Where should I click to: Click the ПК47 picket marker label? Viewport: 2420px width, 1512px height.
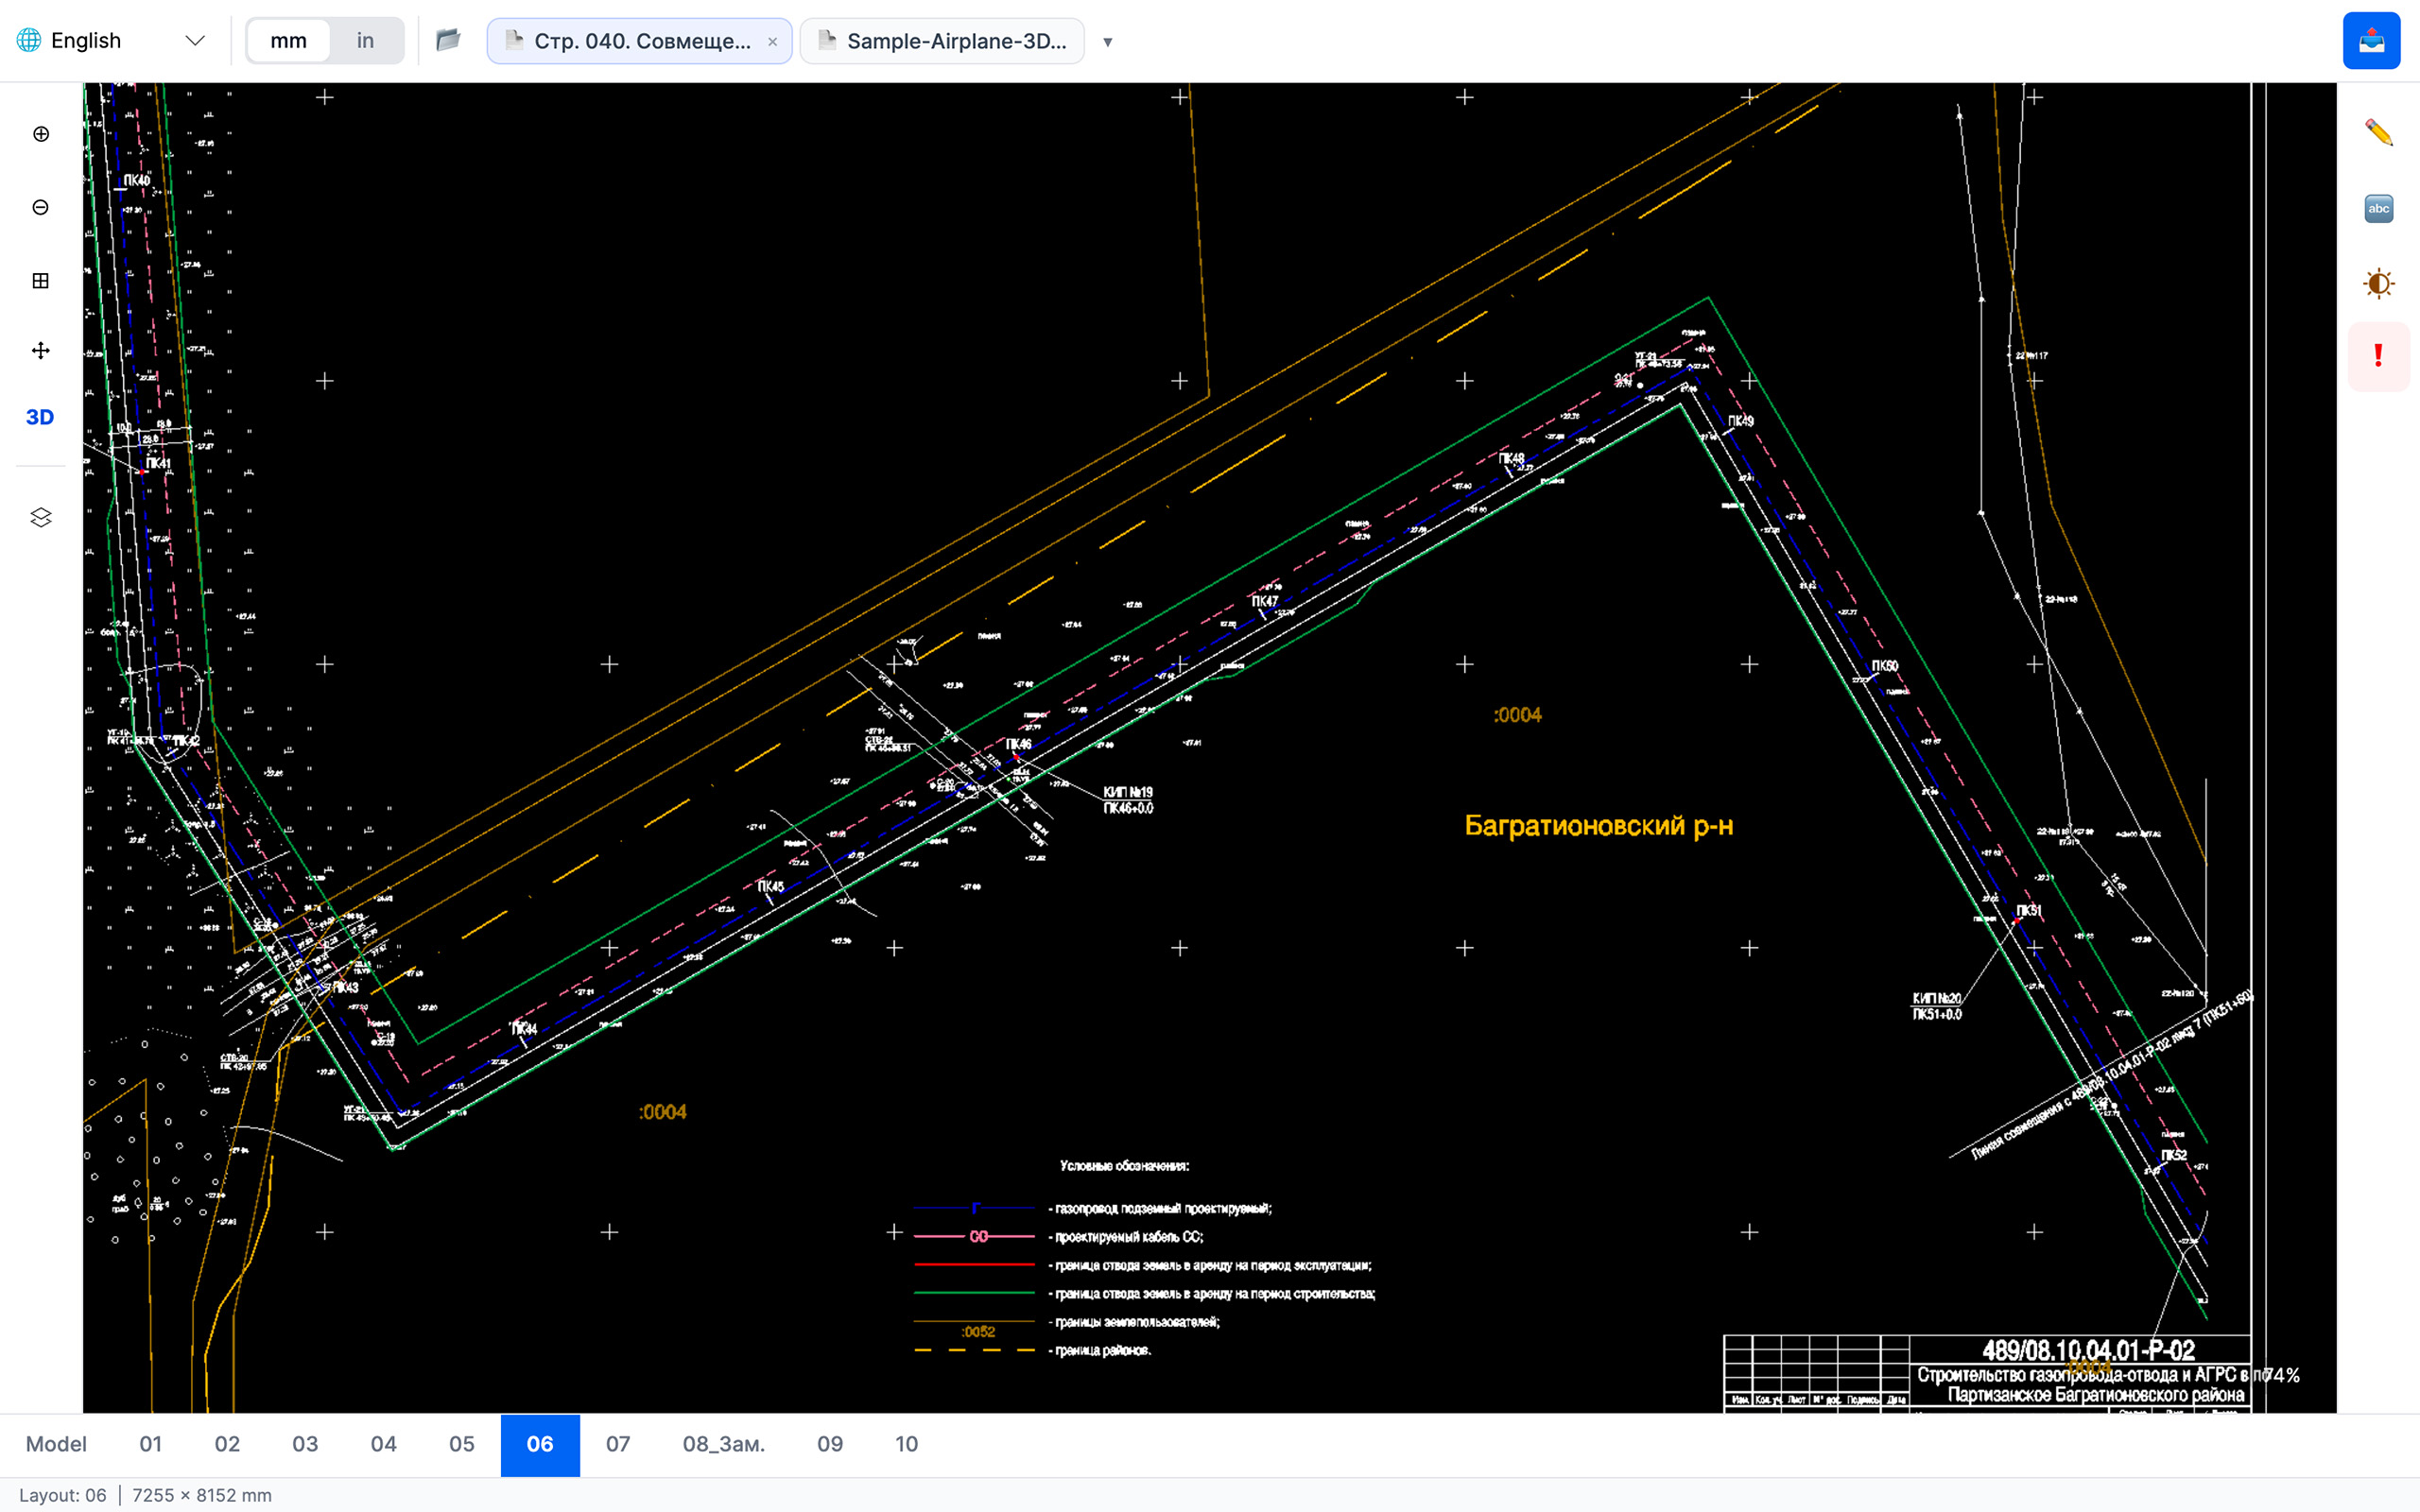1264,601
